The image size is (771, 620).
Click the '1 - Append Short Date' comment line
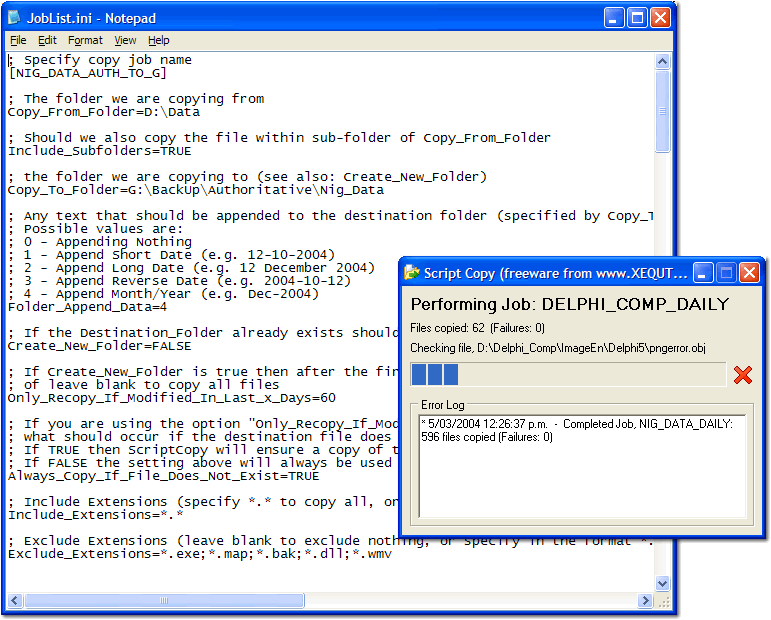pyautogui.click(x=171, y=255)
